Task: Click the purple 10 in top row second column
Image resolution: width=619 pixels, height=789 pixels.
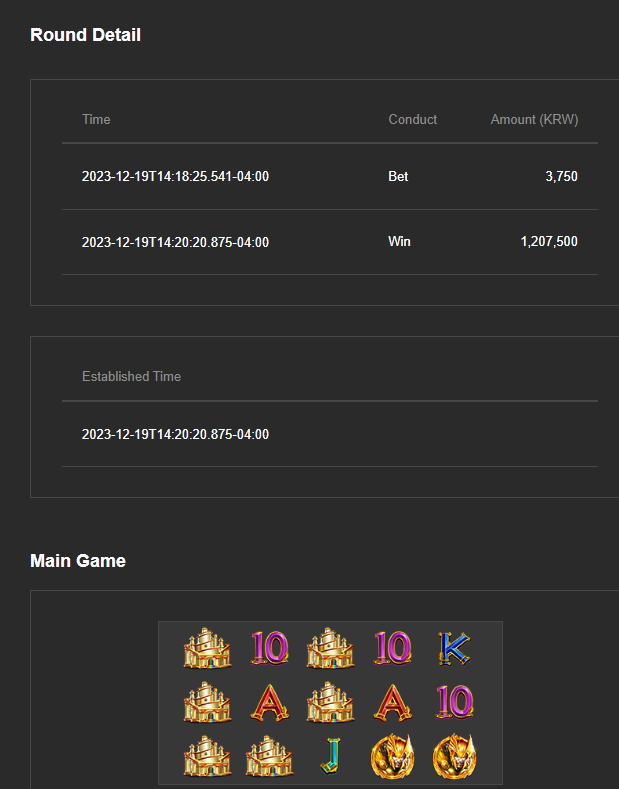Action: pos(269,648)
